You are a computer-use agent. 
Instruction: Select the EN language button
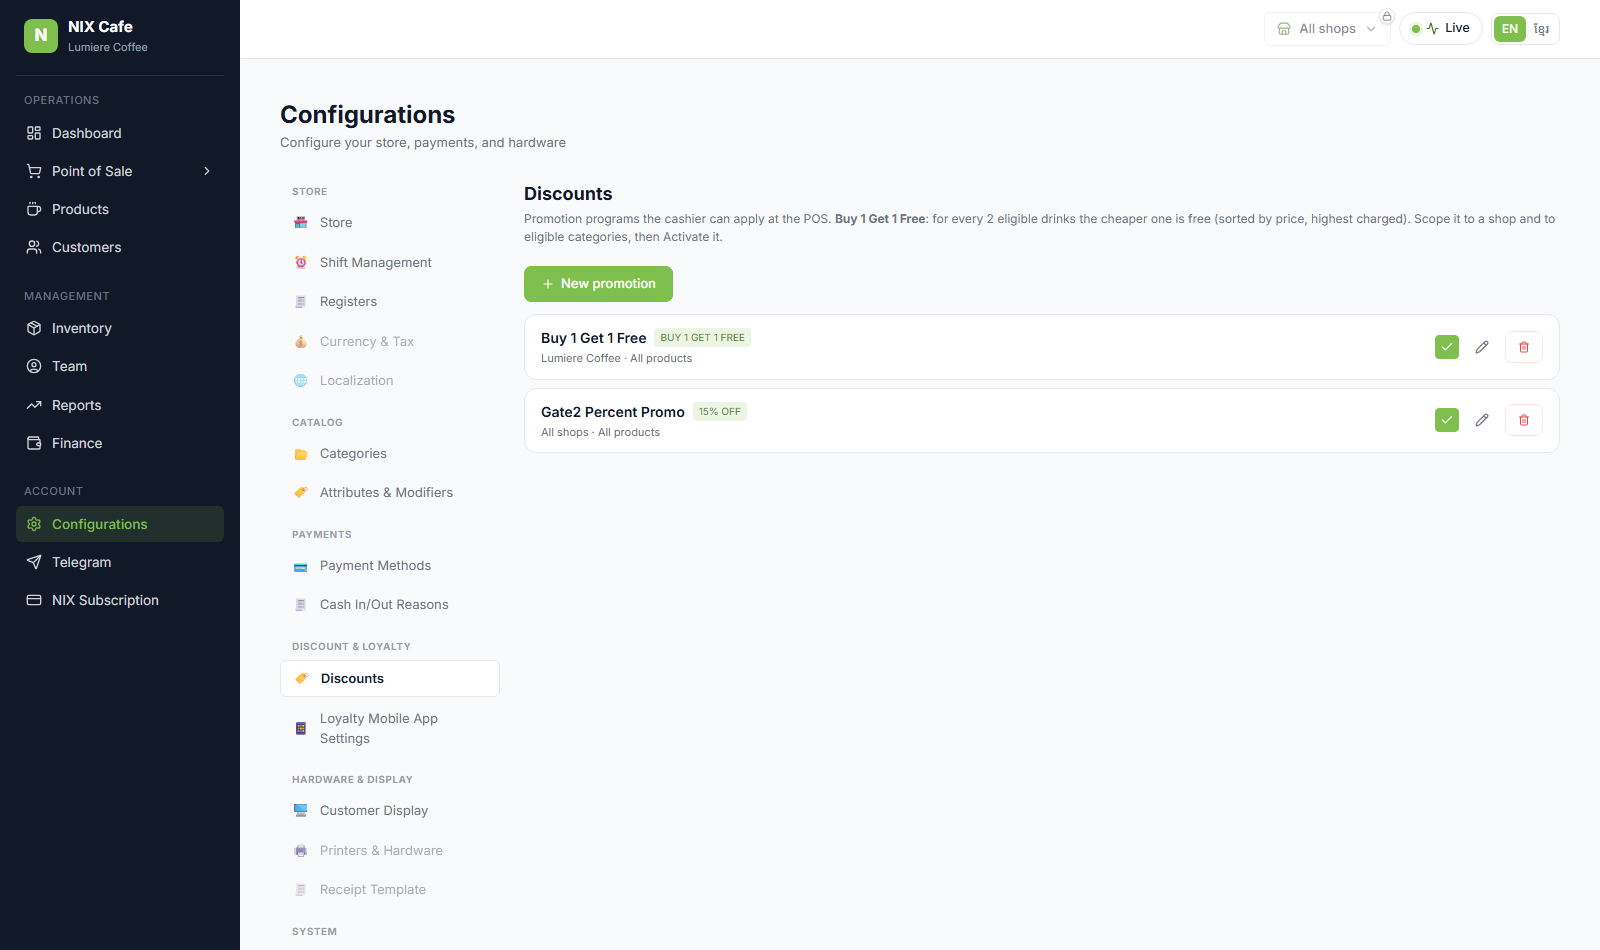point(1510,29)
